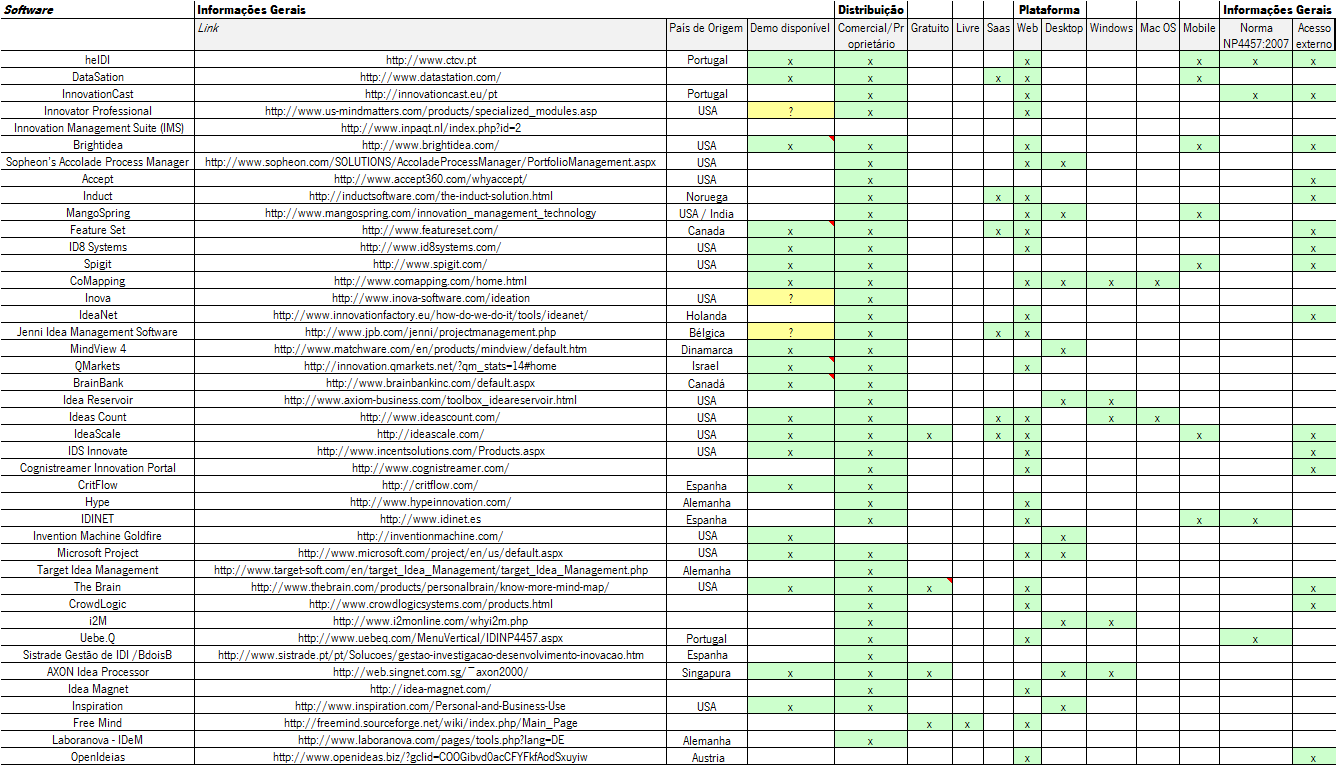Click the 'Idea Reservoir' software cell
This screenshot has height=765, width=1336.
97,400
